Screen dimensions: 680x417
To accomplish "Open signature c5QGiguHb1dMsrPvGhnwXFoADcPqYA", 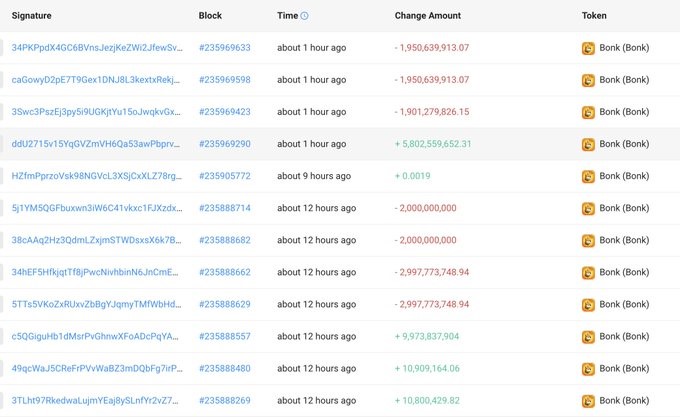I will 95,336.
